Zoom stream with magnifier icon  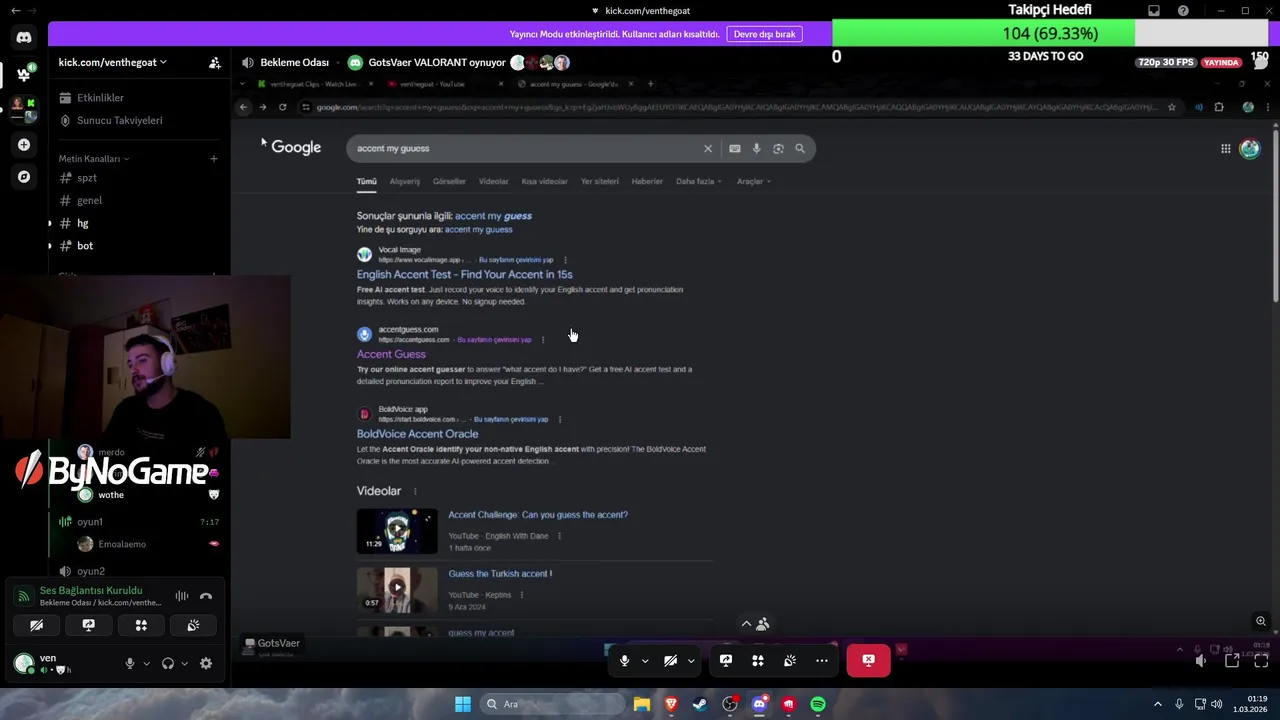pyautogui.click(x=1261, y=621)
